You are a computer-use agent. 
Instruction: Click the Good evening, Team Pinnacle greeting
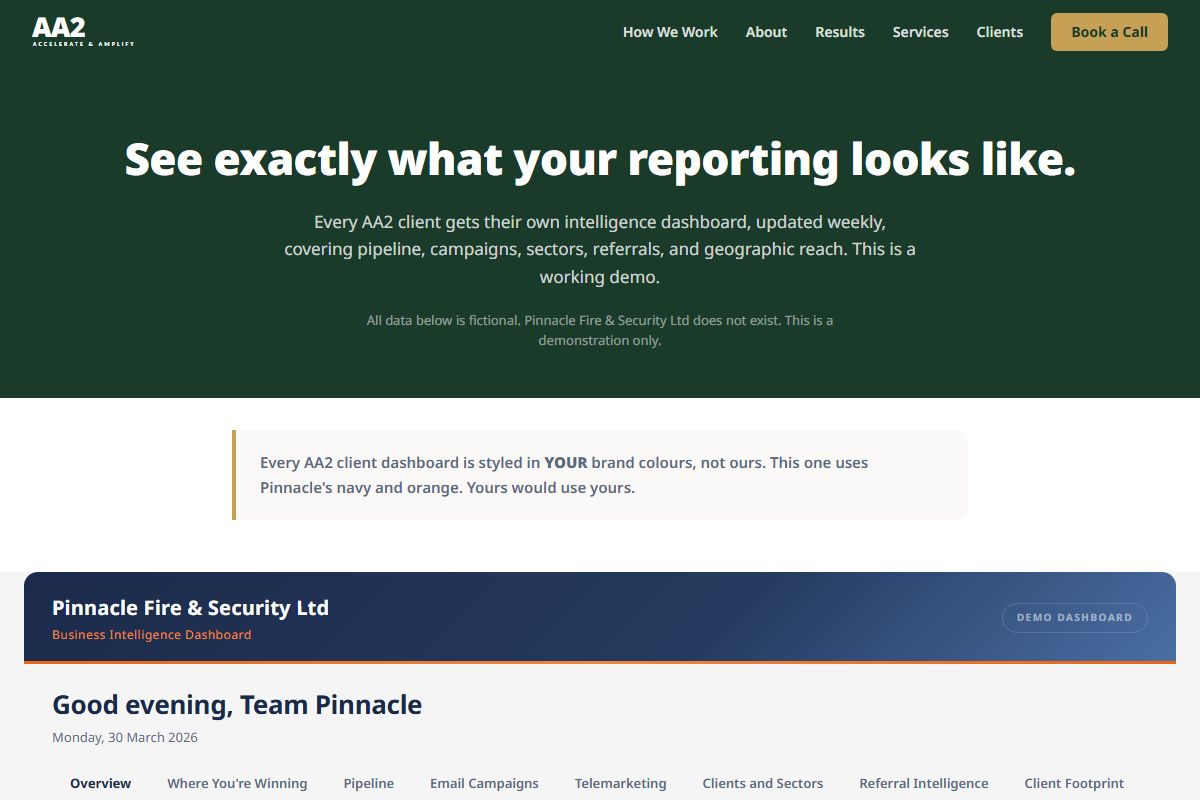click(x=237, y=704)
